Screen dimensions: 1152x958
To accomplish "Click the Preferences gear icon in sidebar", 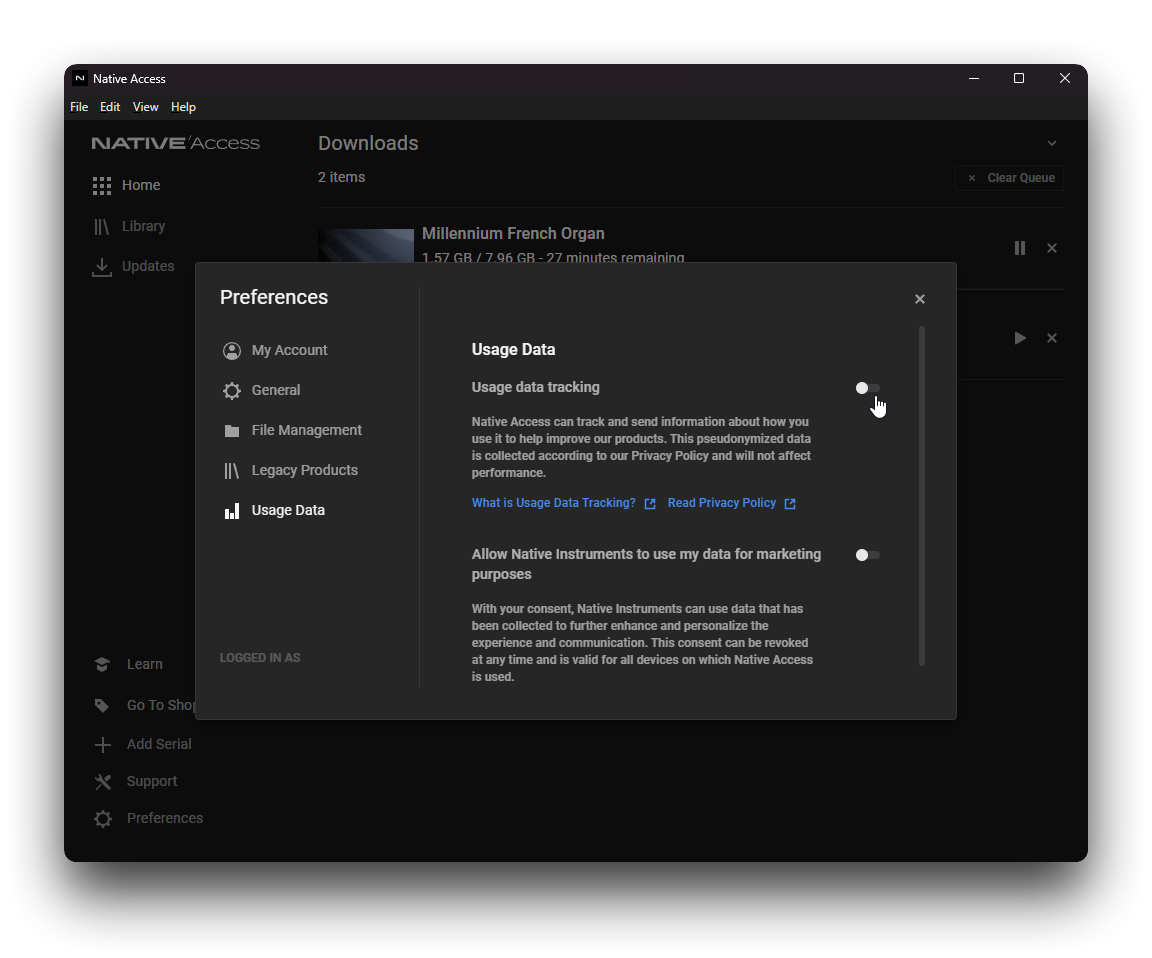I will (x=103, y=819).
